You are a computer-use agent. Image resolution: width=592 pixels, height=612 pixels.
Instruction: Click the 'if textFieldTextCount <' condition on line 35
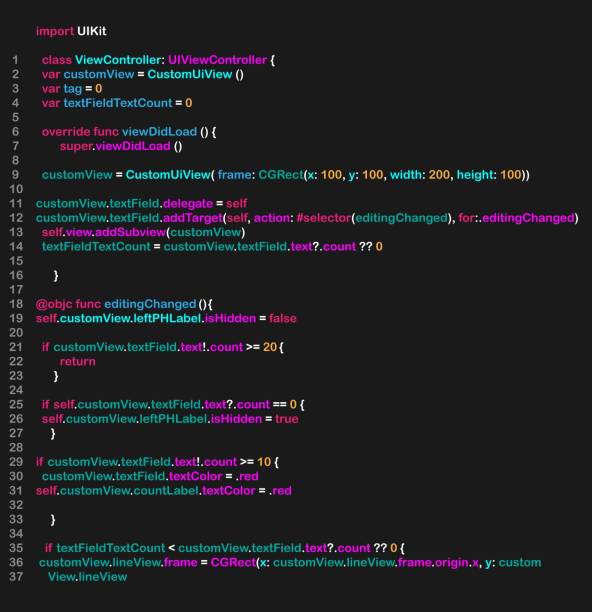click(110, 548)
